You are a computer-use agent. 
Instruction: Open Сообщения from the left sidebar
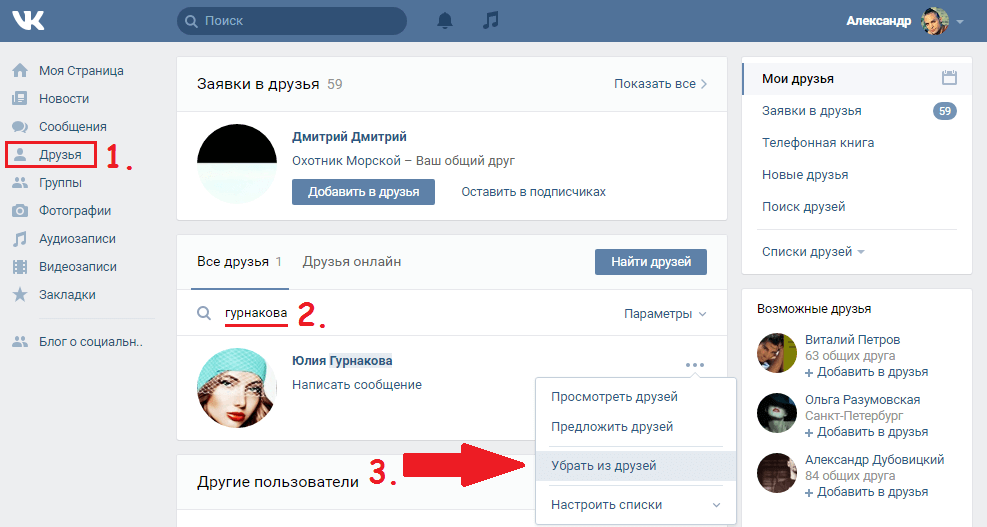click(72, 127)
